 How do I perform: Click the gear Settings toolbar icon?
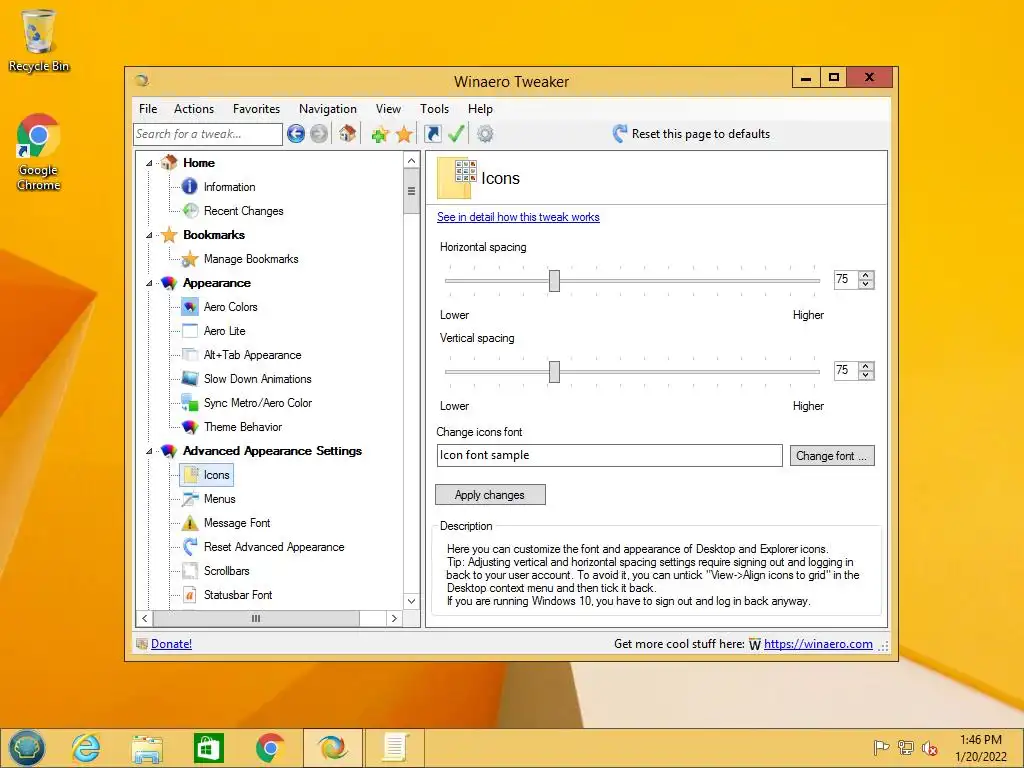485,134
